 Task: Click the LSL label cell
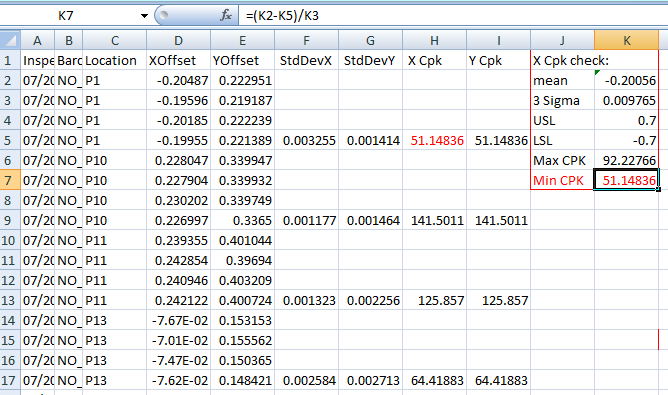(562, 141)
